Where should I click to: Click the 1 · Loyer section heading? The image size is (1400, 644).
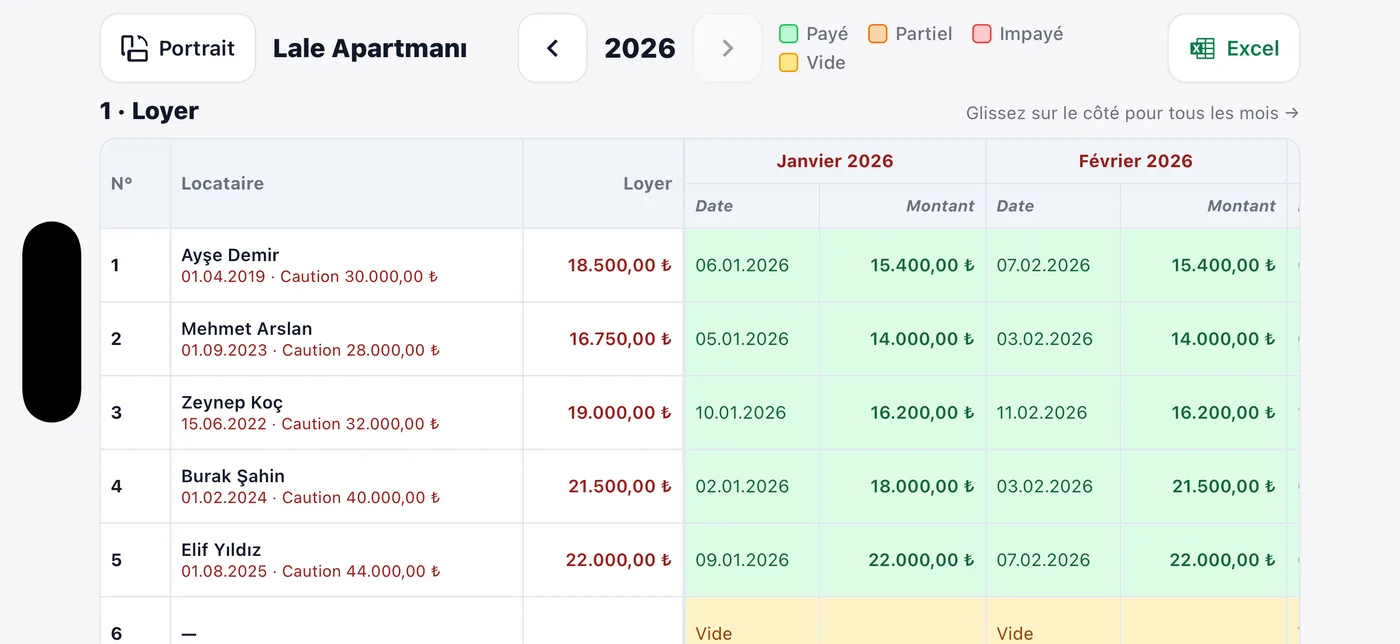click(x=149, y=111)
